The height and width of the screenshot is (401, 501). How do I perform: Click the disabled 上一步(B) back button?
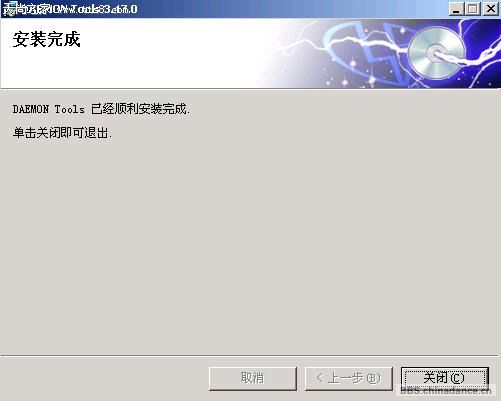point(349,378)
